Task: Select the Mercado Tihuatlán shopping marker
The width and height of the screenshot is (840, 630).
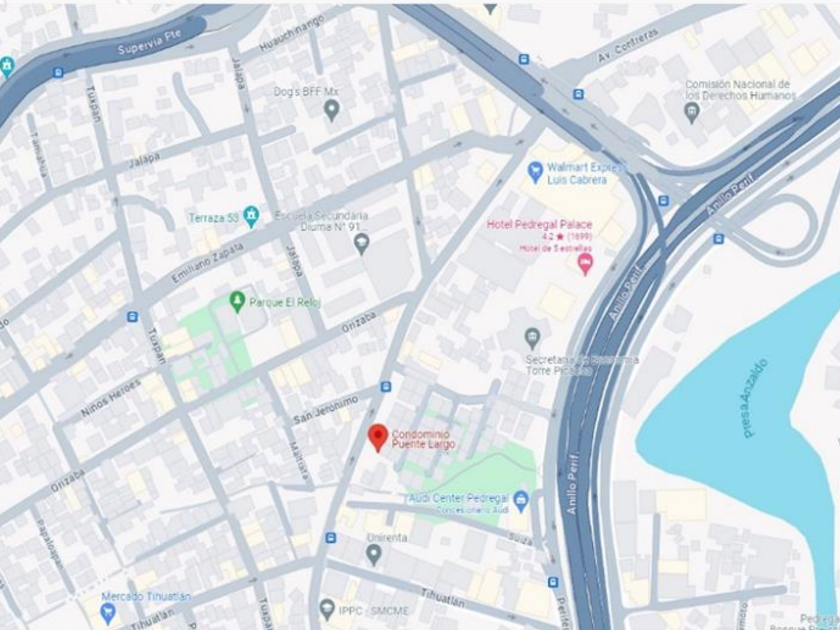Action: pyautogui.click(x=108, y=613)
